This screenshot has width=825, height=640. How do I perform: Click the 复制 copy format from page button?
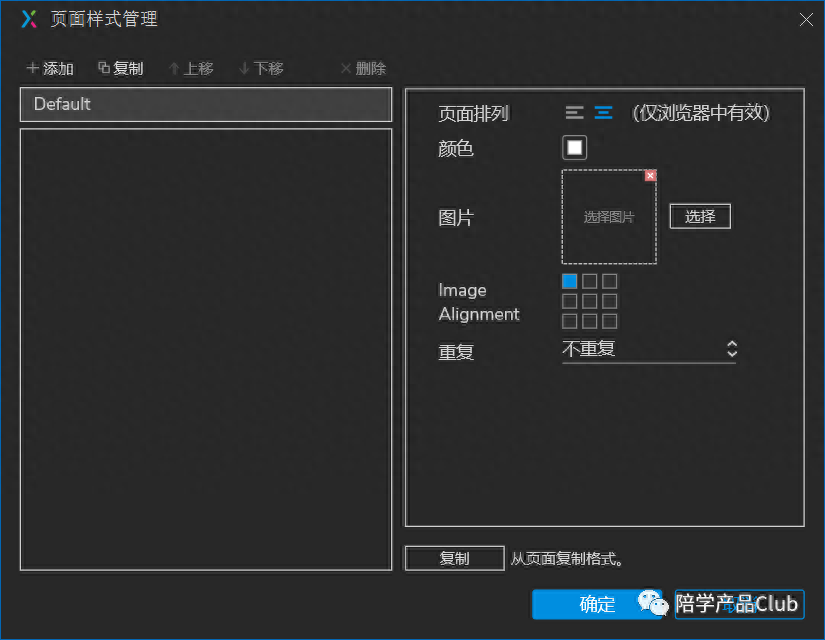pos(455,558)
